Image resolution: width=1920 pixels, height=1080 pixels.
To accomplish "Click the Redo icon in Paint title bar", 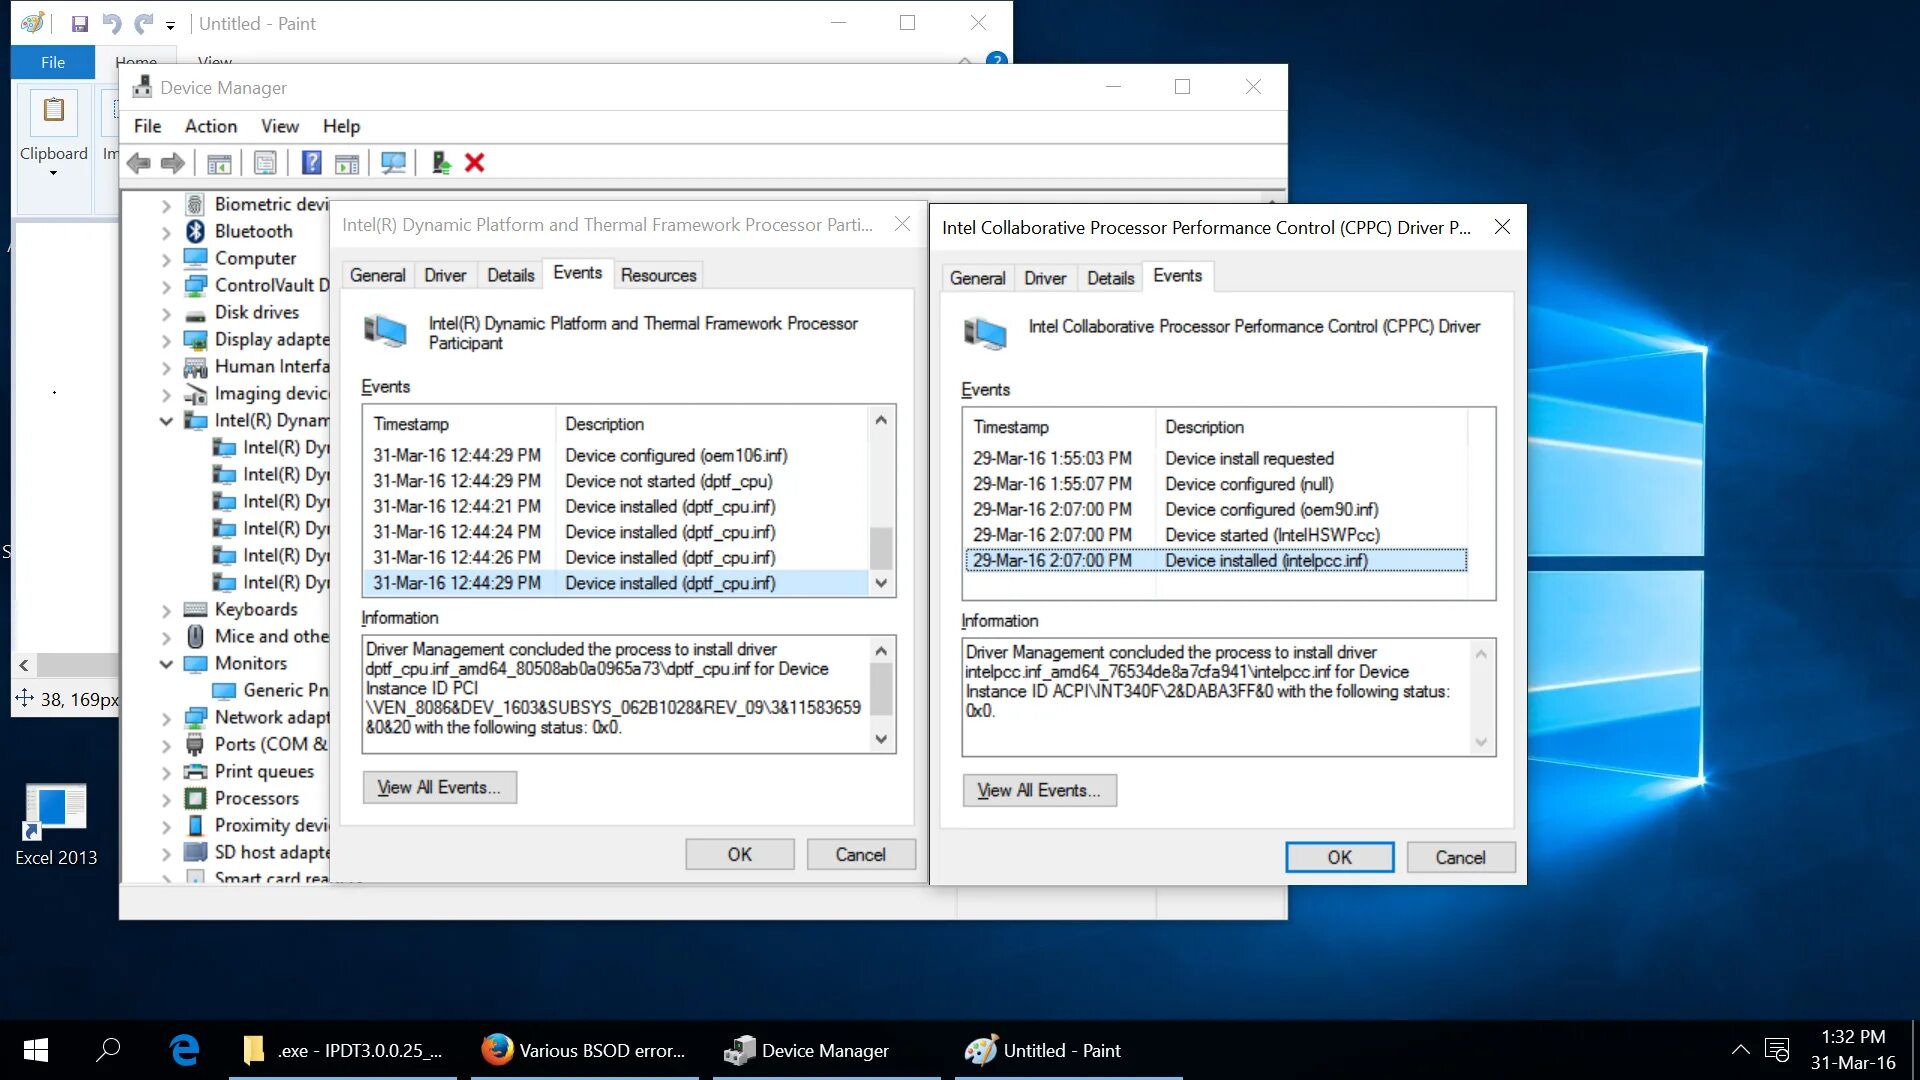I will point(144,23).
